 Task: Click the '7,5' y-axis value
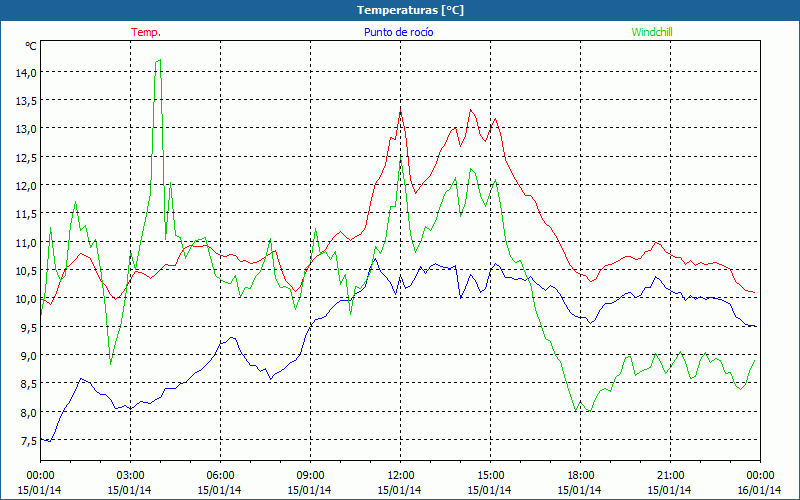(29, 441)
